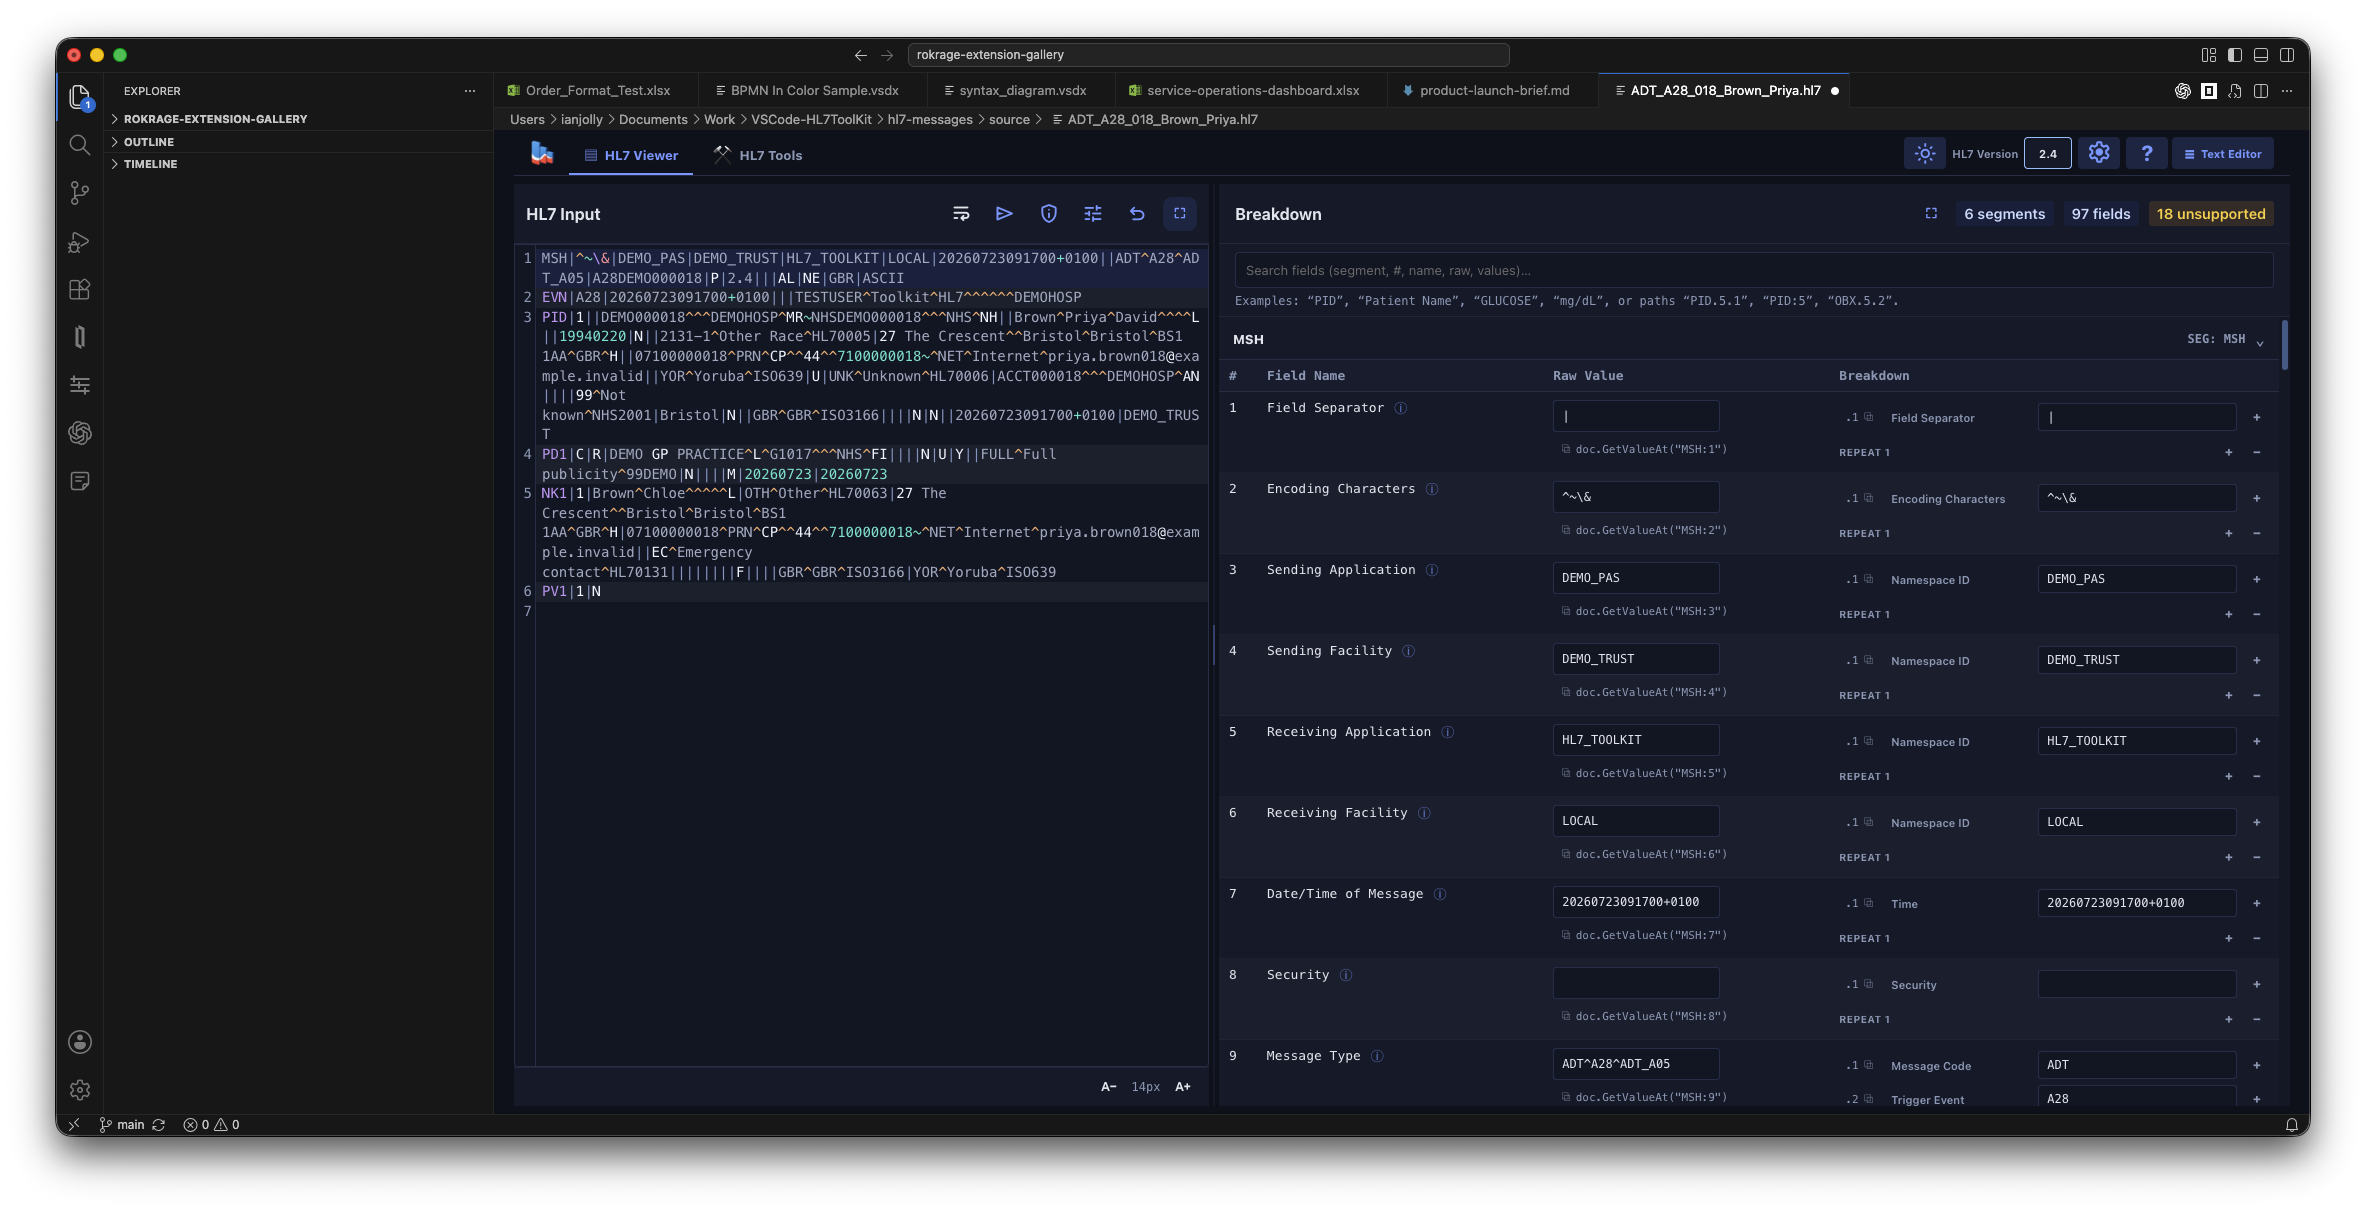Split the editor right
This screenshot has width=2366, height=1210.
[x=2261, y=91]
